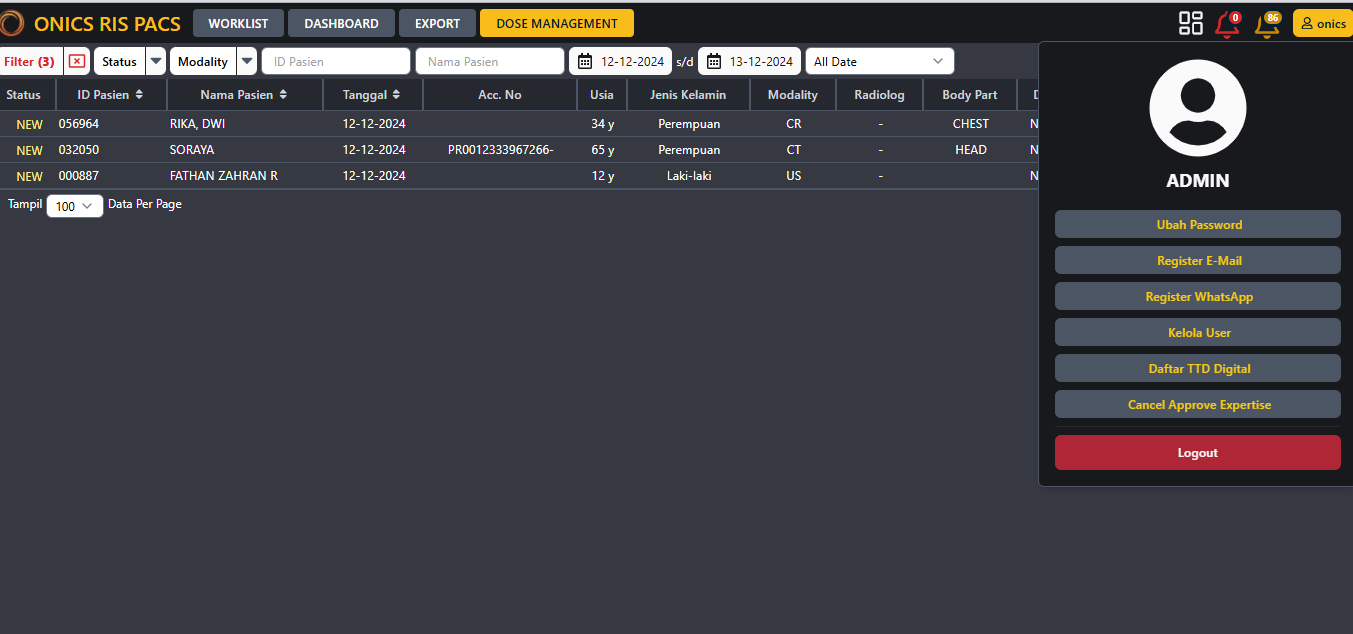The width and height of the screenshot is (1353, 634).
Task: Open the grid apps icon
Action: coord(1190,23)
